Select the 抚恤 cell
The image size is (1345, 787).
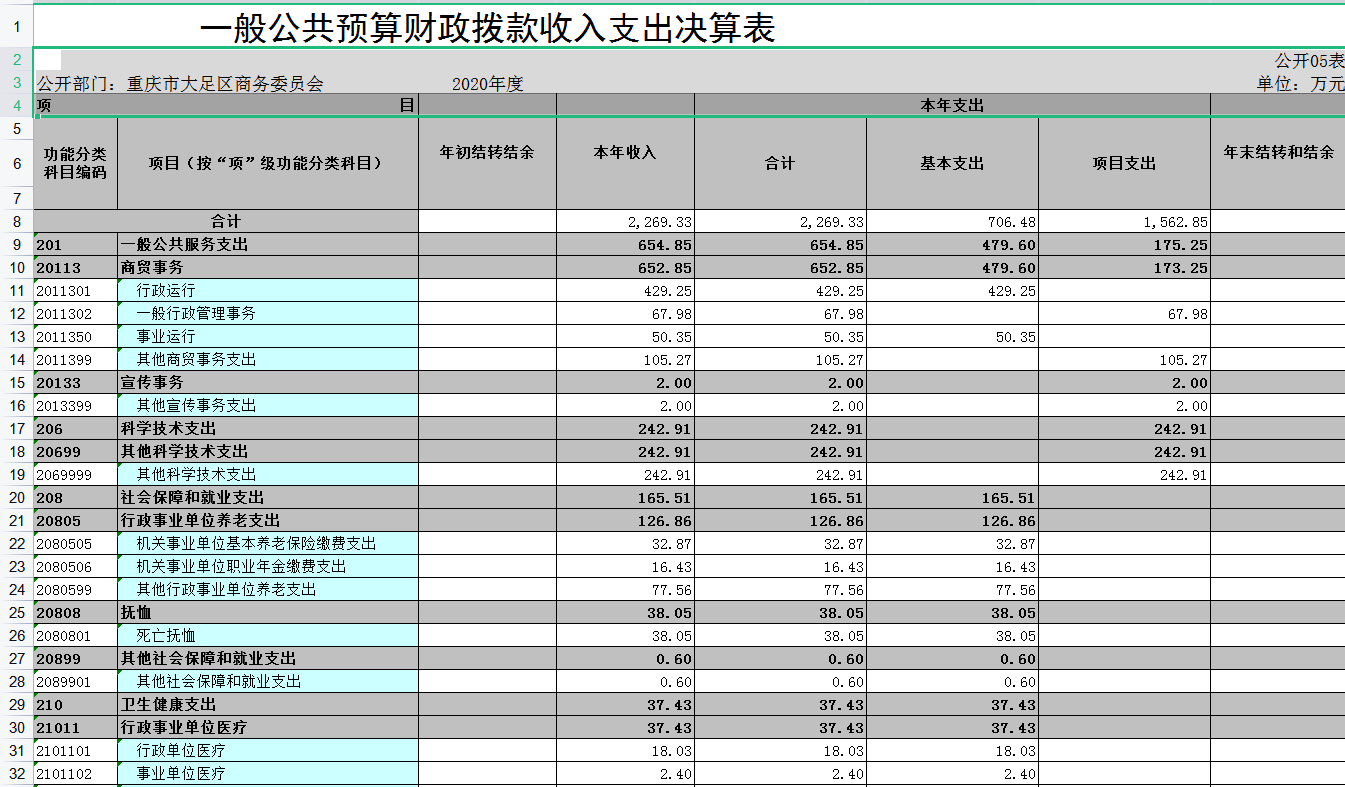(267, 612)
